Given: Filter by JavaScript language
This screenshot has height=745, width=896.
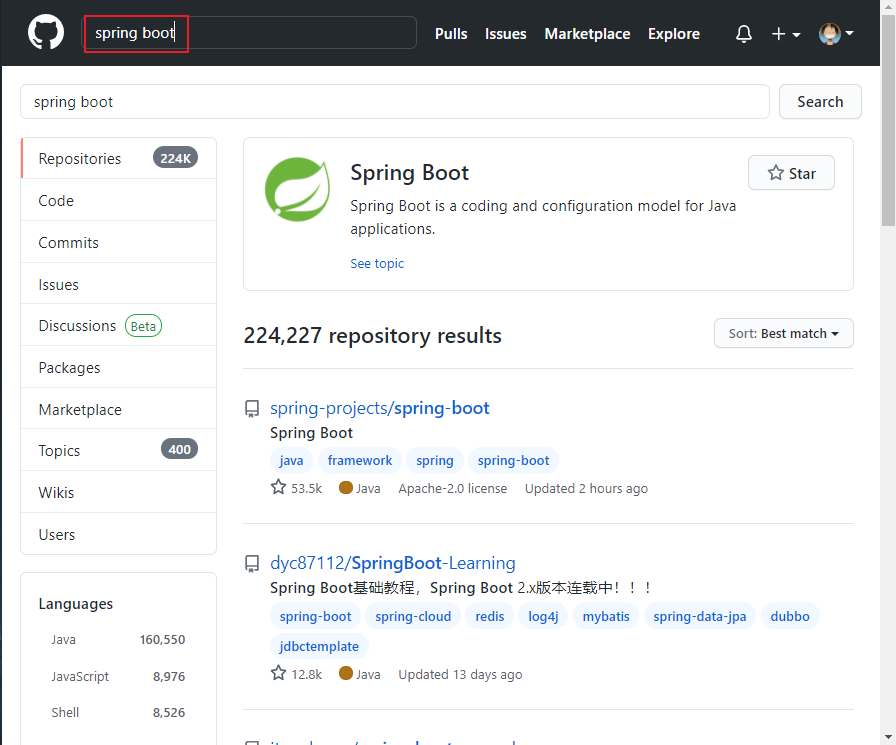Looking at the screenshot, I should 118,676.
